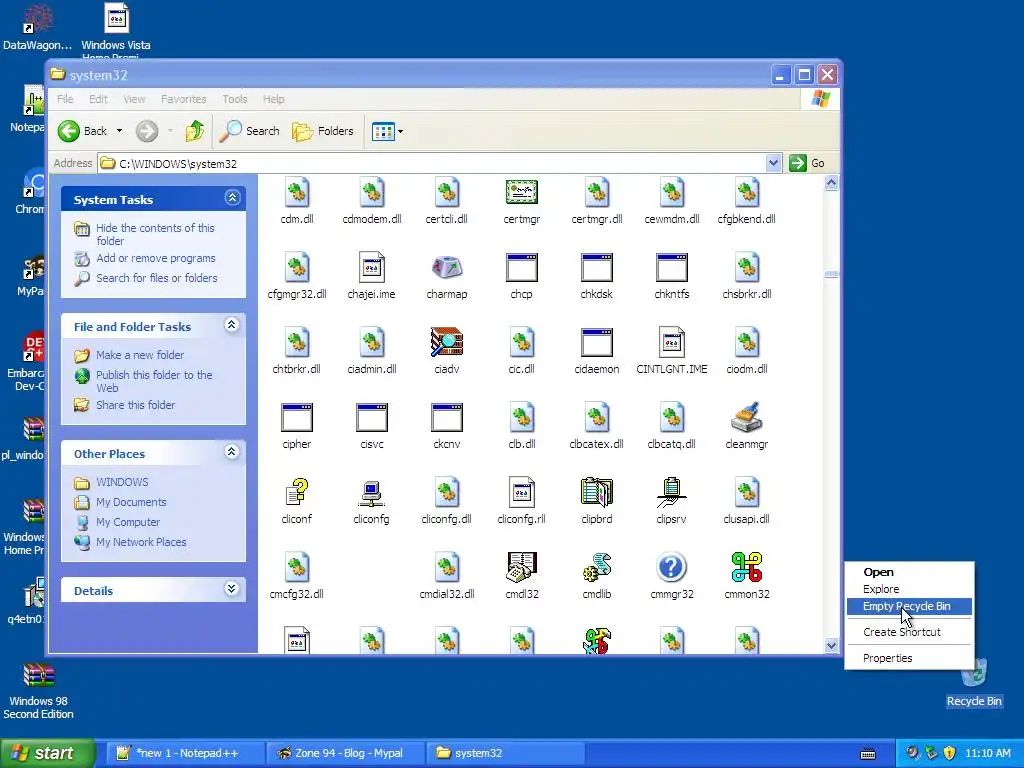The width and height of the screenshot is (1024, 768).
Task: Click Hide the contents of this folder
Action: tap(155, 234)
